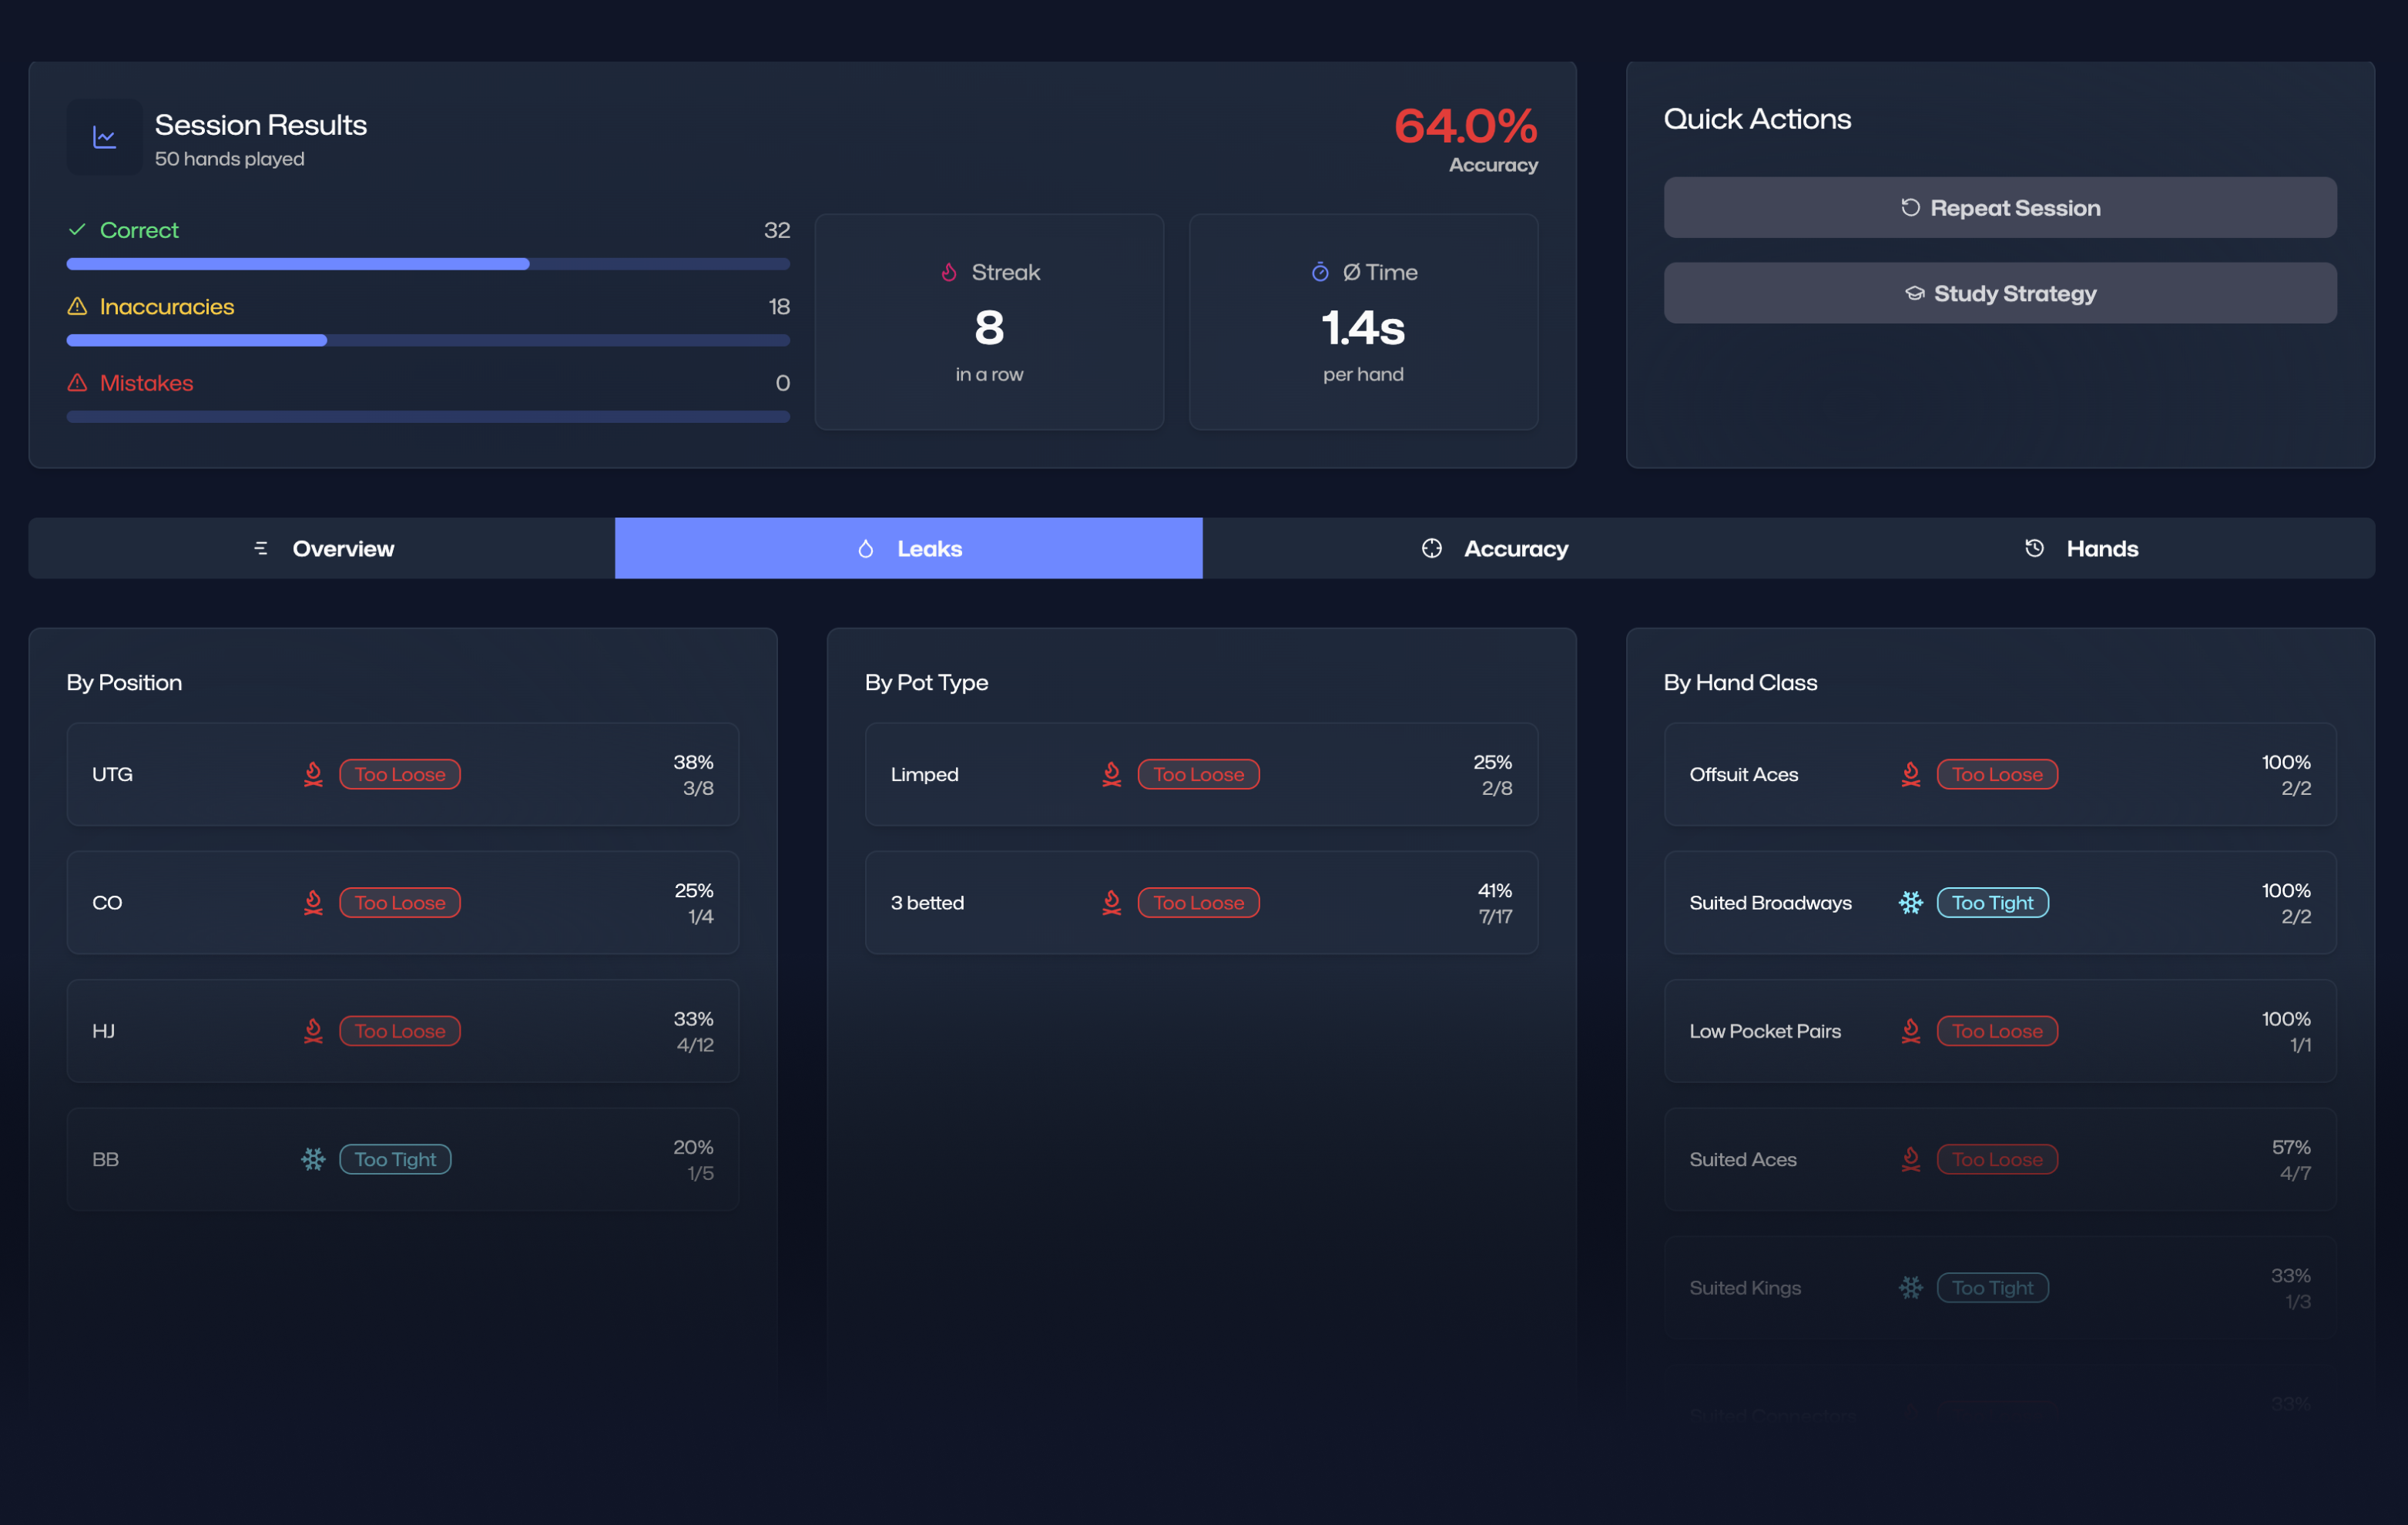Click the Too Tight badge for Suited Kings
This screenshot has width=2408, height=1525.
coord(1992,1288)
